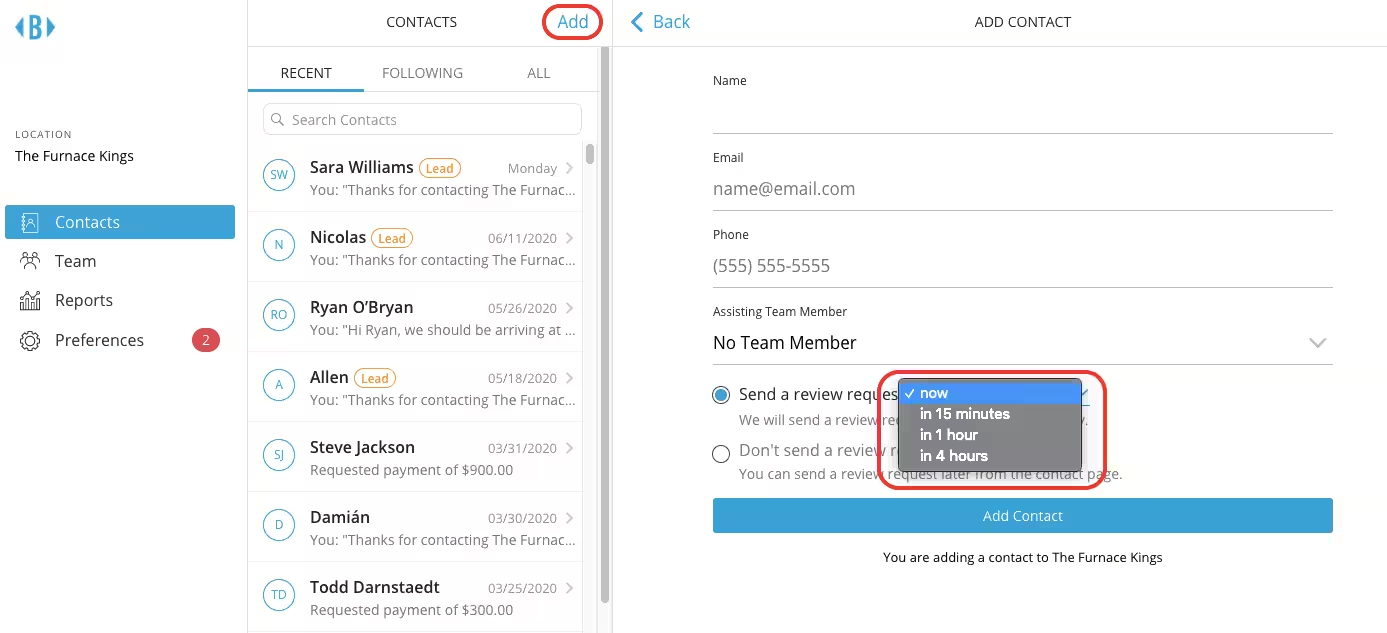This screenshot has height=633, width=1387.
Task: Click the Lead tag on Sara Williams
Action: click(440, 168)
